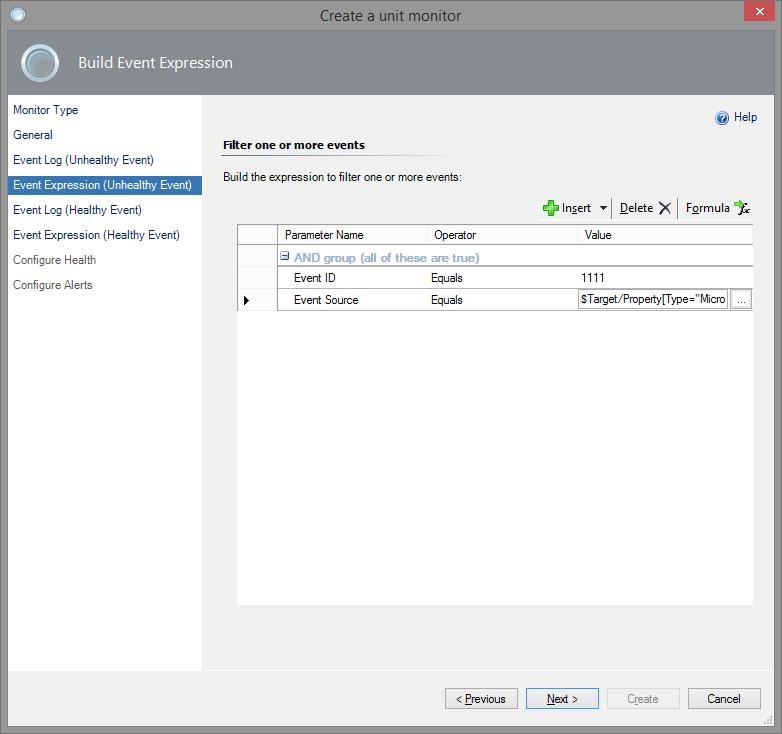
Task: Click the Next button
Action: [x=562, y=699]
